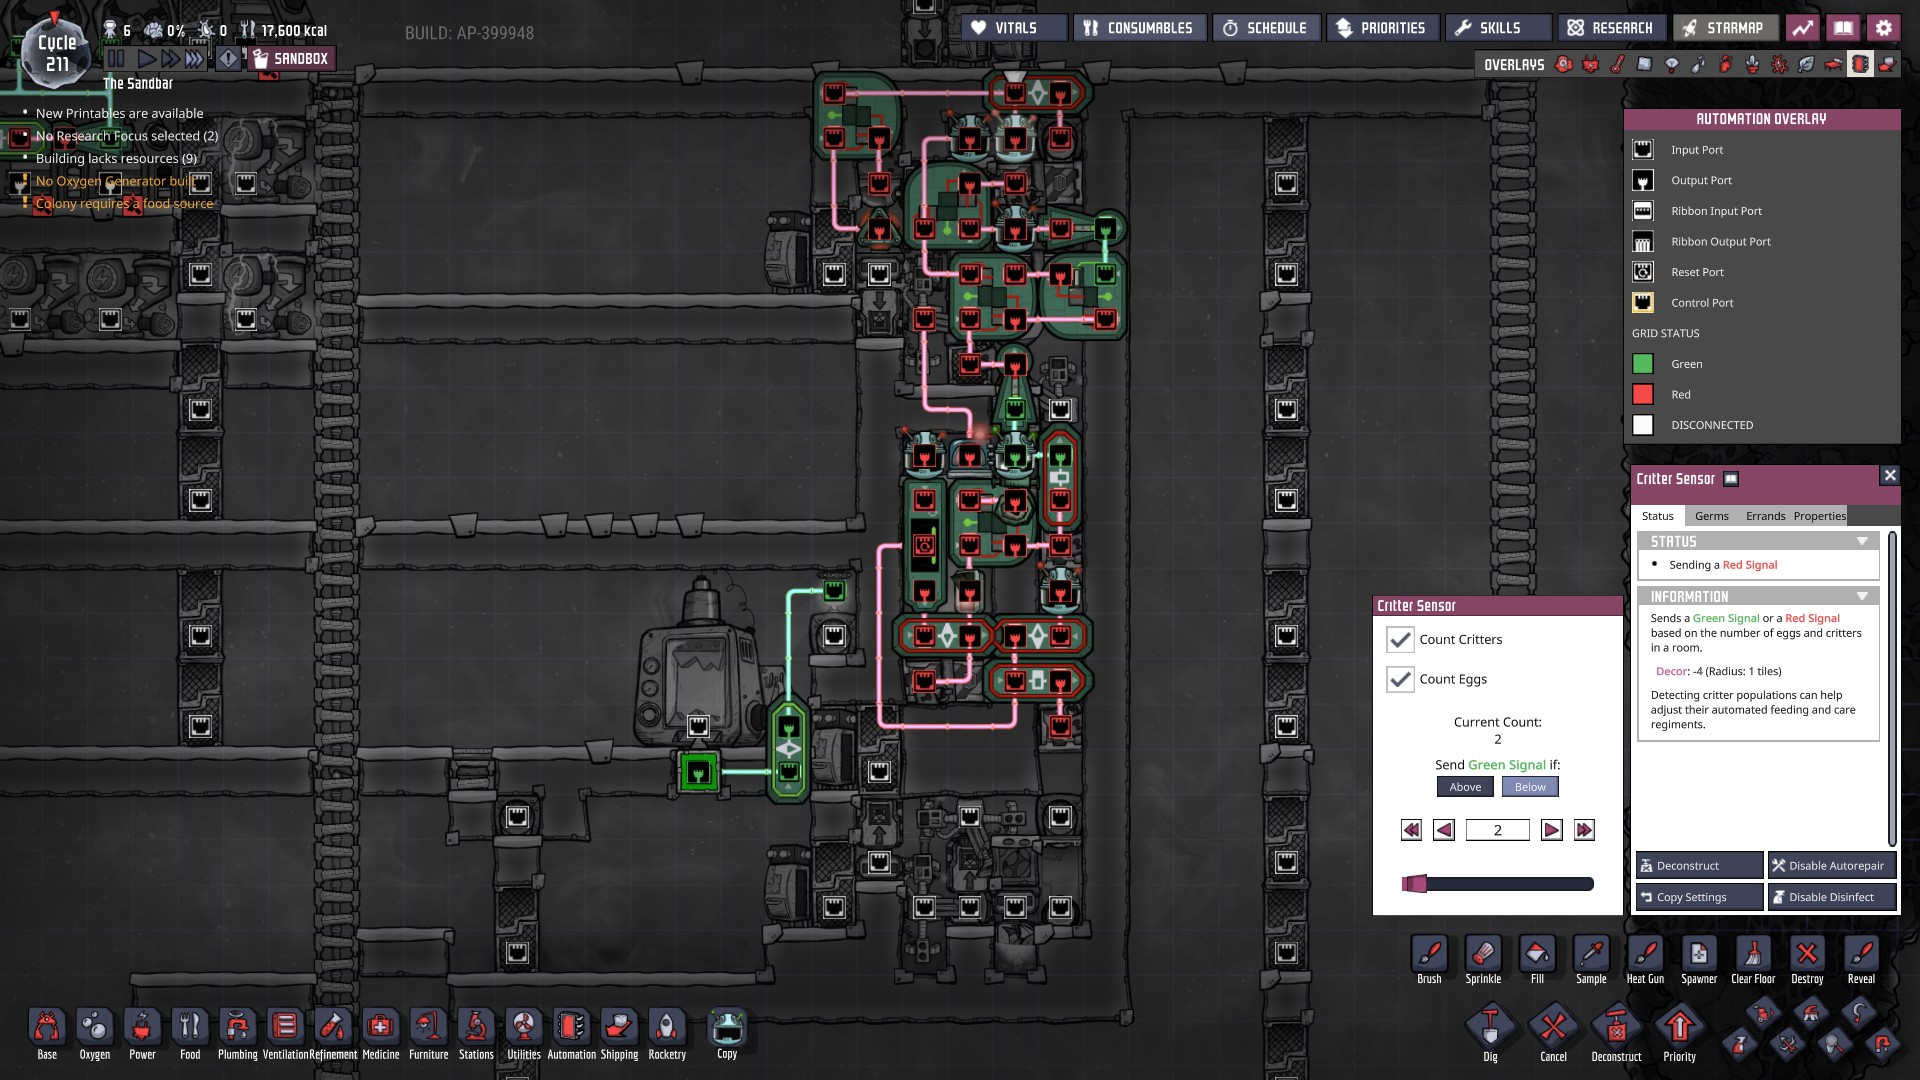Select the Clear Floor tool
The width and height of the screenshot is (1920, 1080).
[1754, 960]
